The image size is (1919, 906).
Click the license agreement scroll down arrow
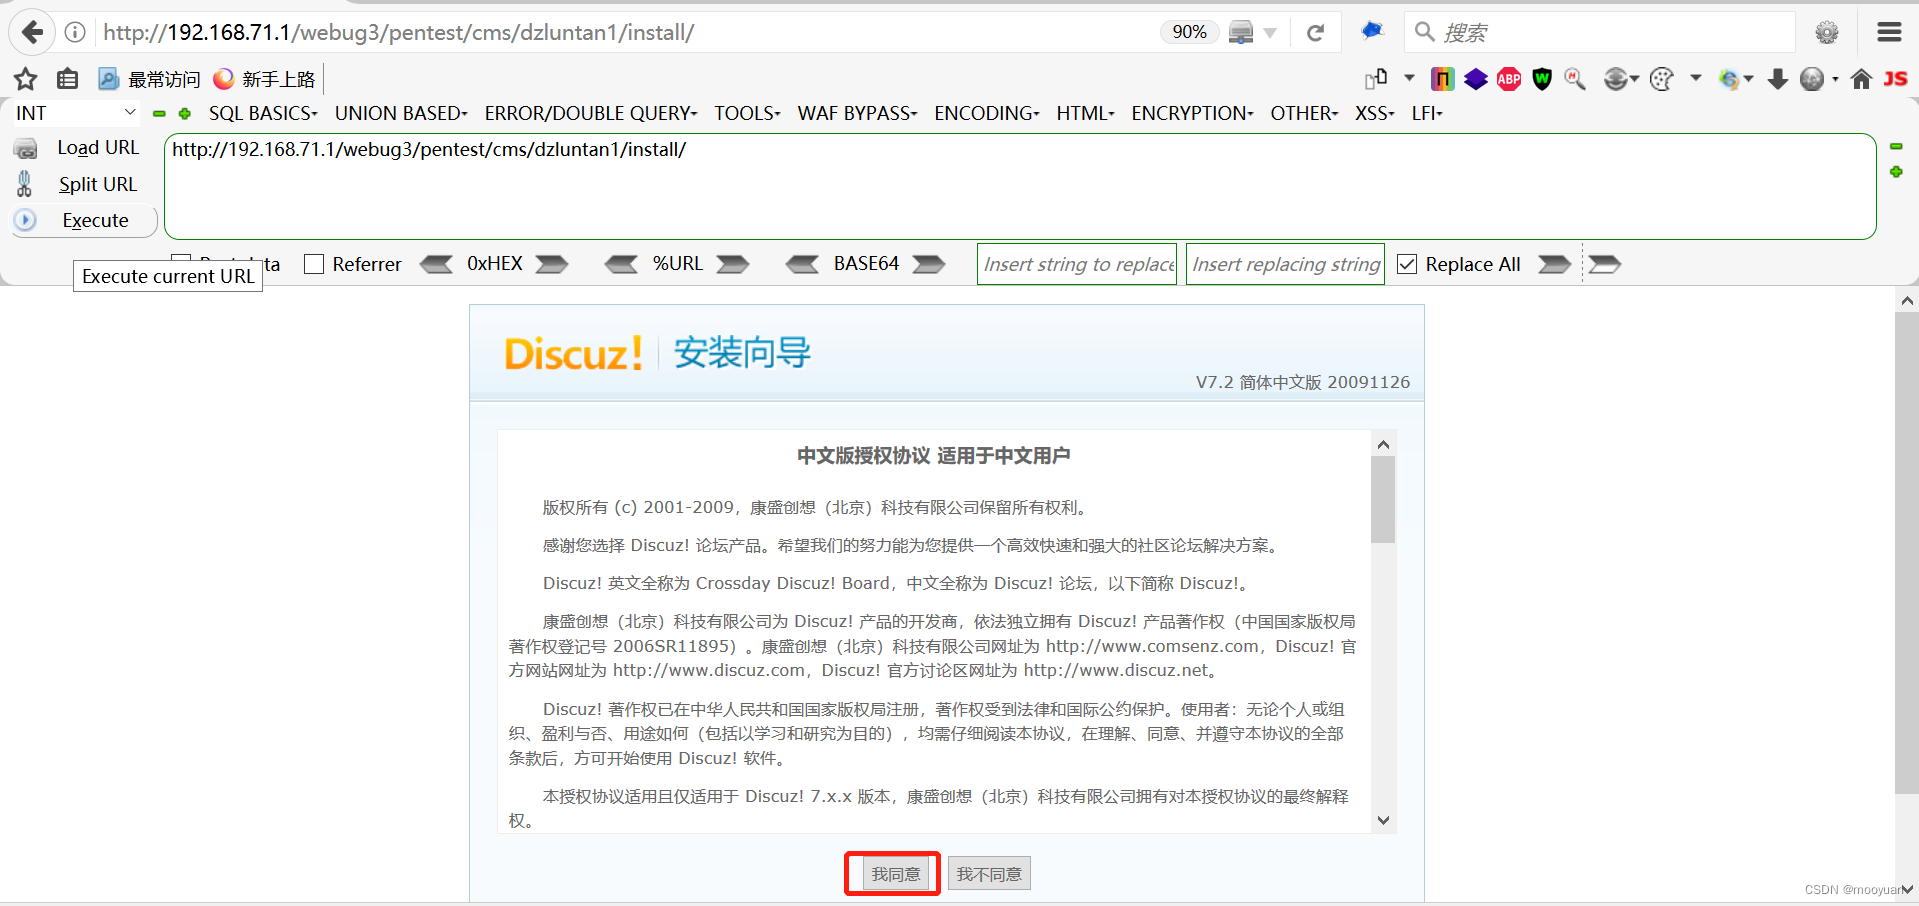[x=1383, y=821]
